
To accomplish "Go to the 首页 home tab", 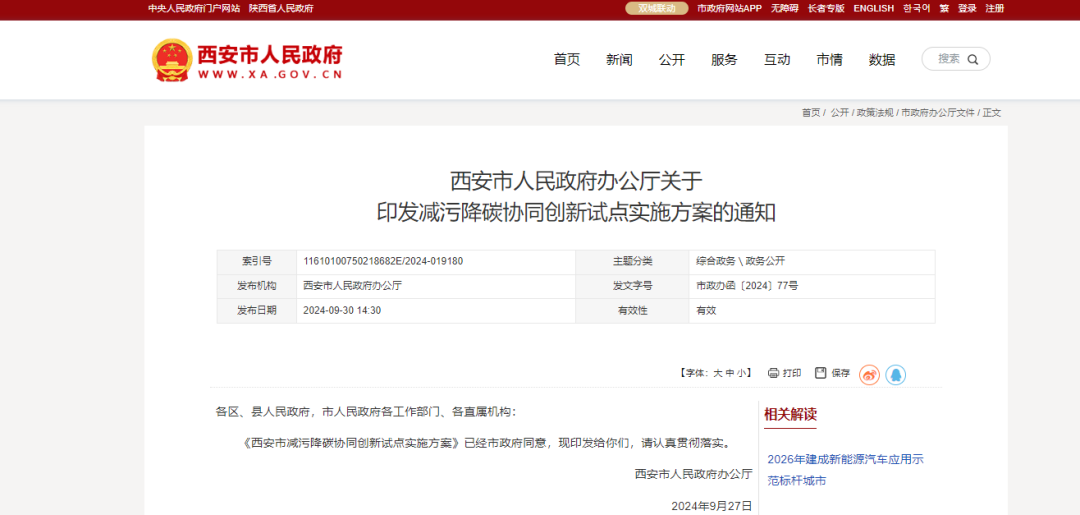I will (567, 60).
